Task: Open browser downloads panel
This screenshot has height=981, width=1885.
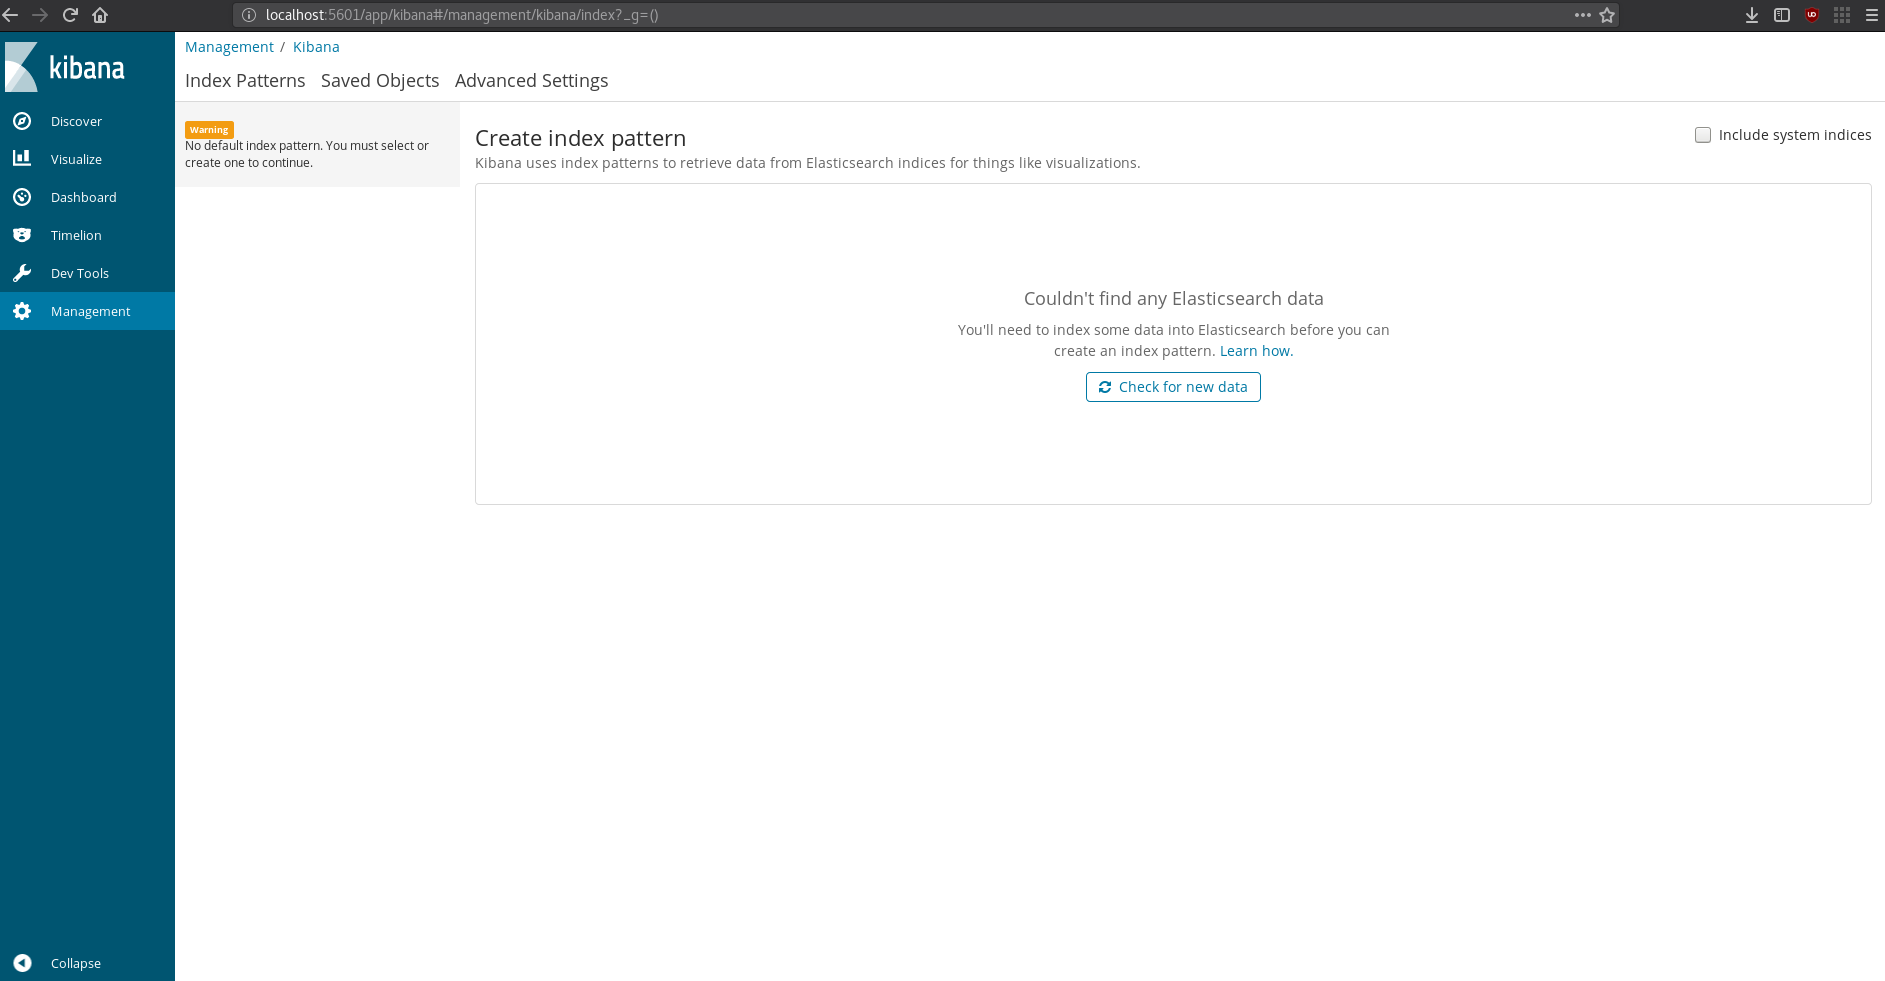Action: click(x=1752, y=15)
